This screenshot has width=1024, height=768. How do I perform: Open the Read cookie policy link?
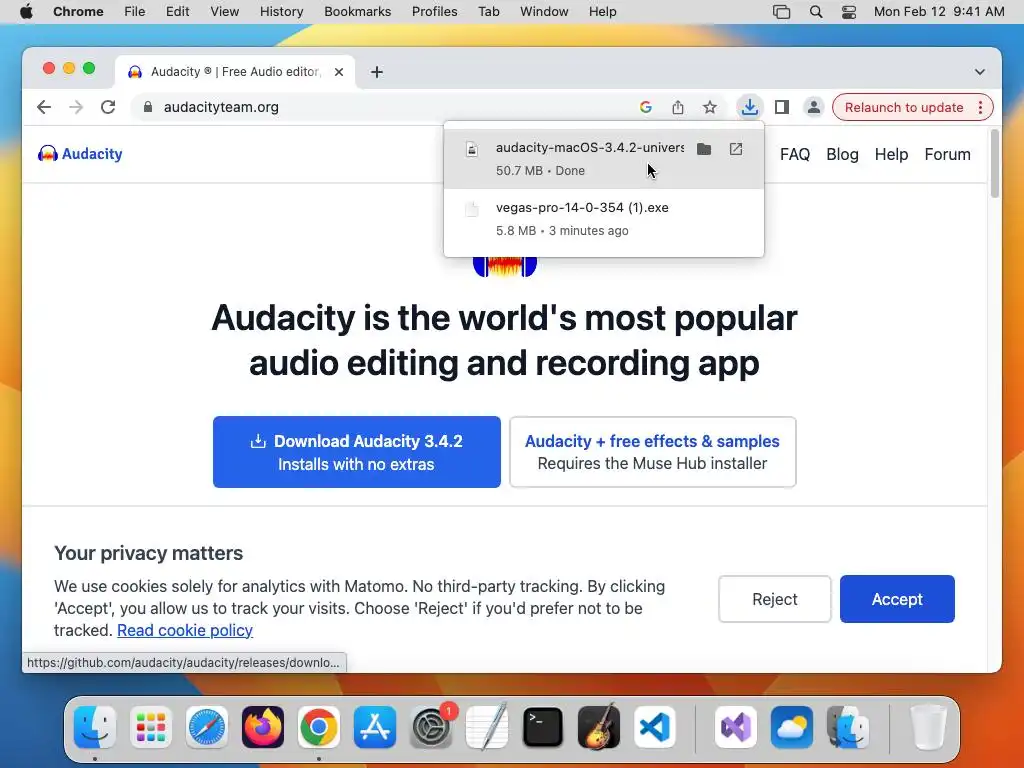click(x=185, y=630)
